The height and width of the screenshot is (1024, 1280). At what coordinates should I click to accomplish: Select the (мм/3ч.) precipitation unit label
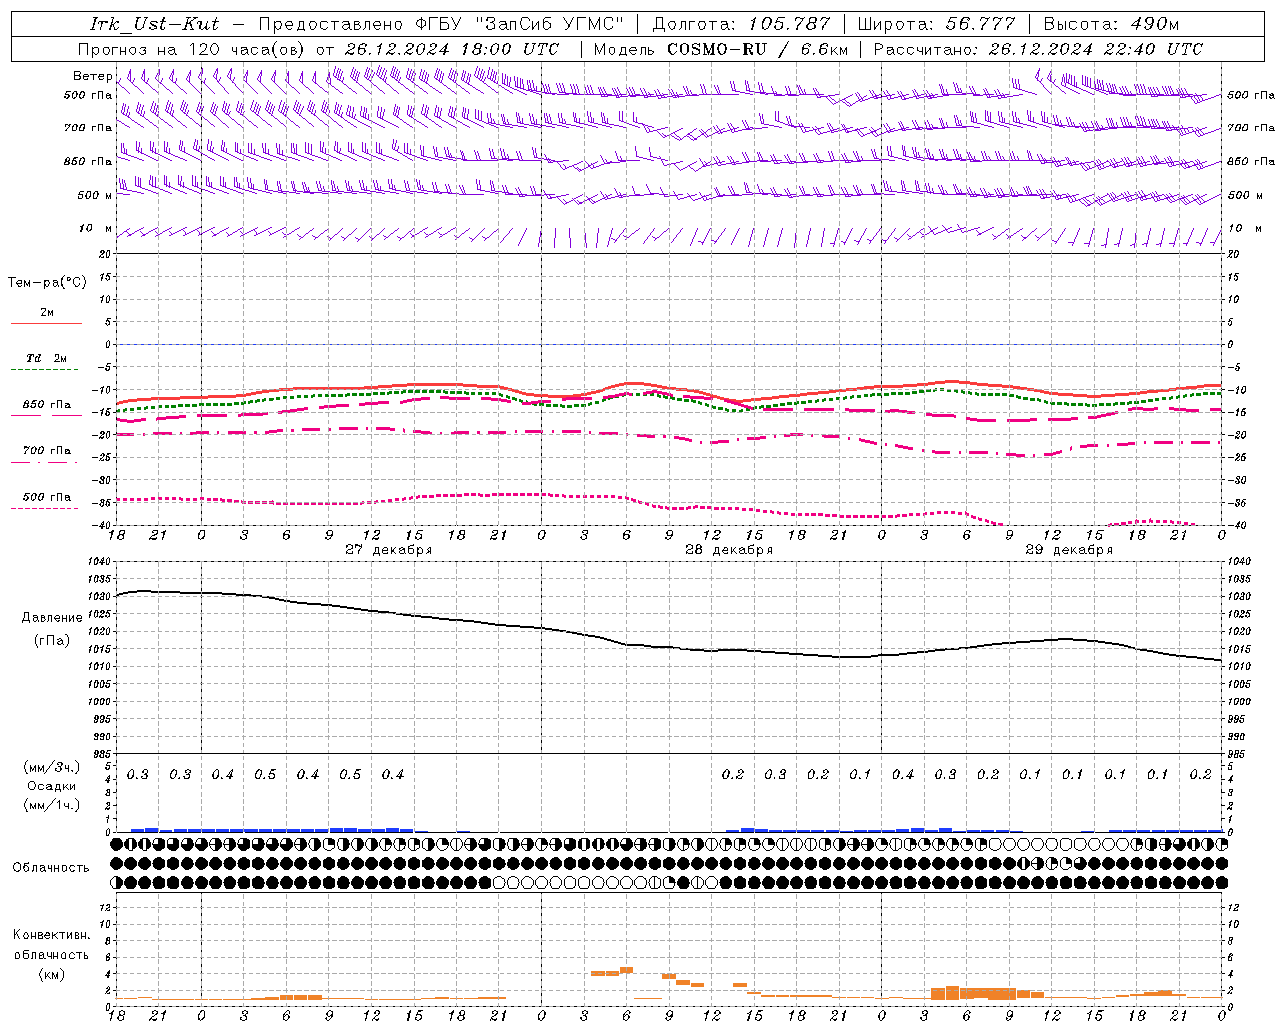click(x=52, y=767)
